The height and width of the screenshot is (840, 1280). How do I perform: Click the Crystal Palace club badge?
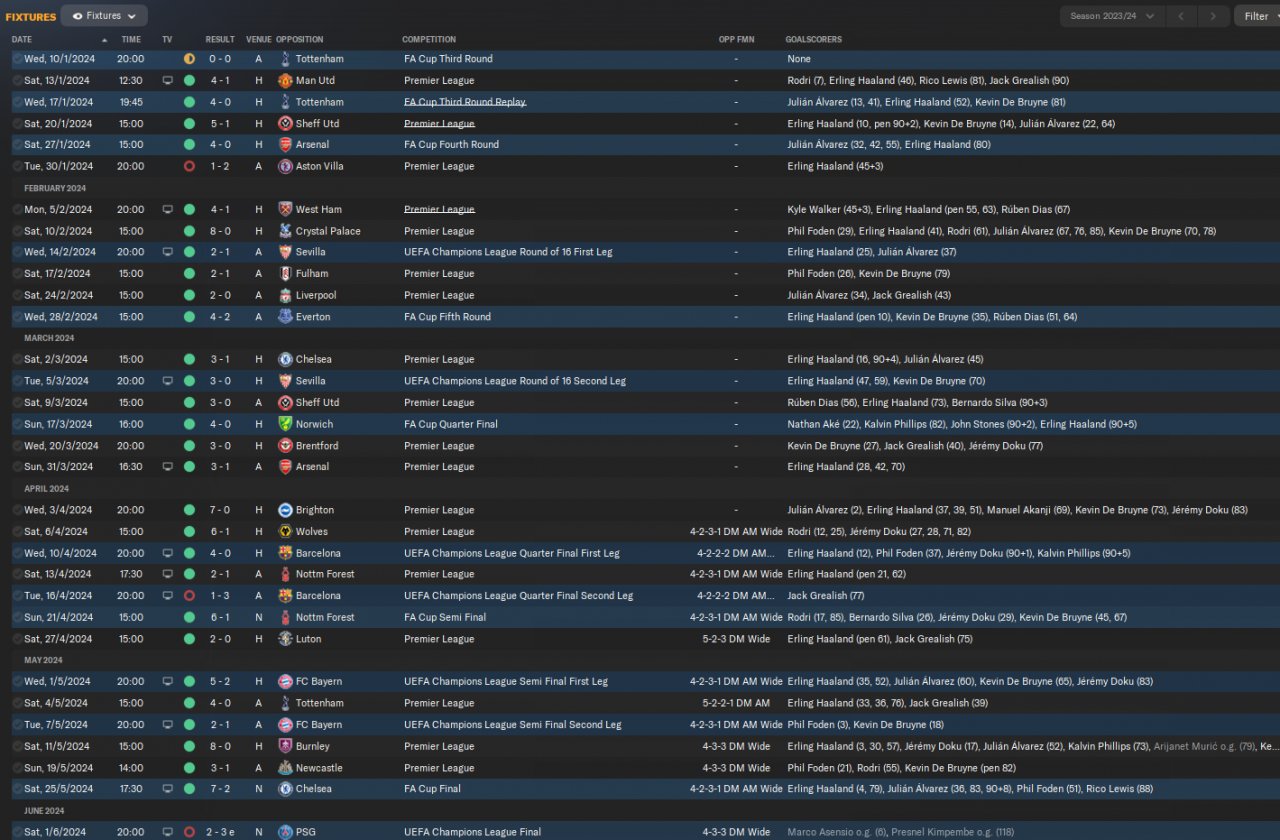click(x=285, y=231)
